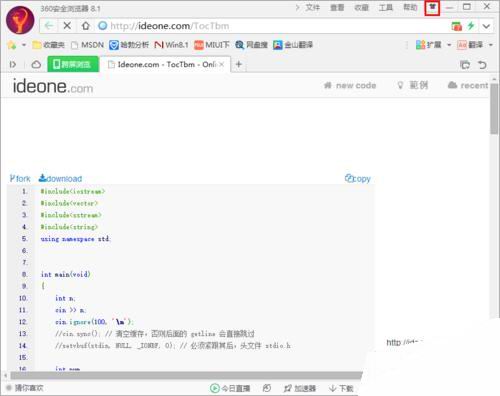Click the recent codes link
Image resolution: width=500 pixels, height=396 pixels.
tap(468, 85)
